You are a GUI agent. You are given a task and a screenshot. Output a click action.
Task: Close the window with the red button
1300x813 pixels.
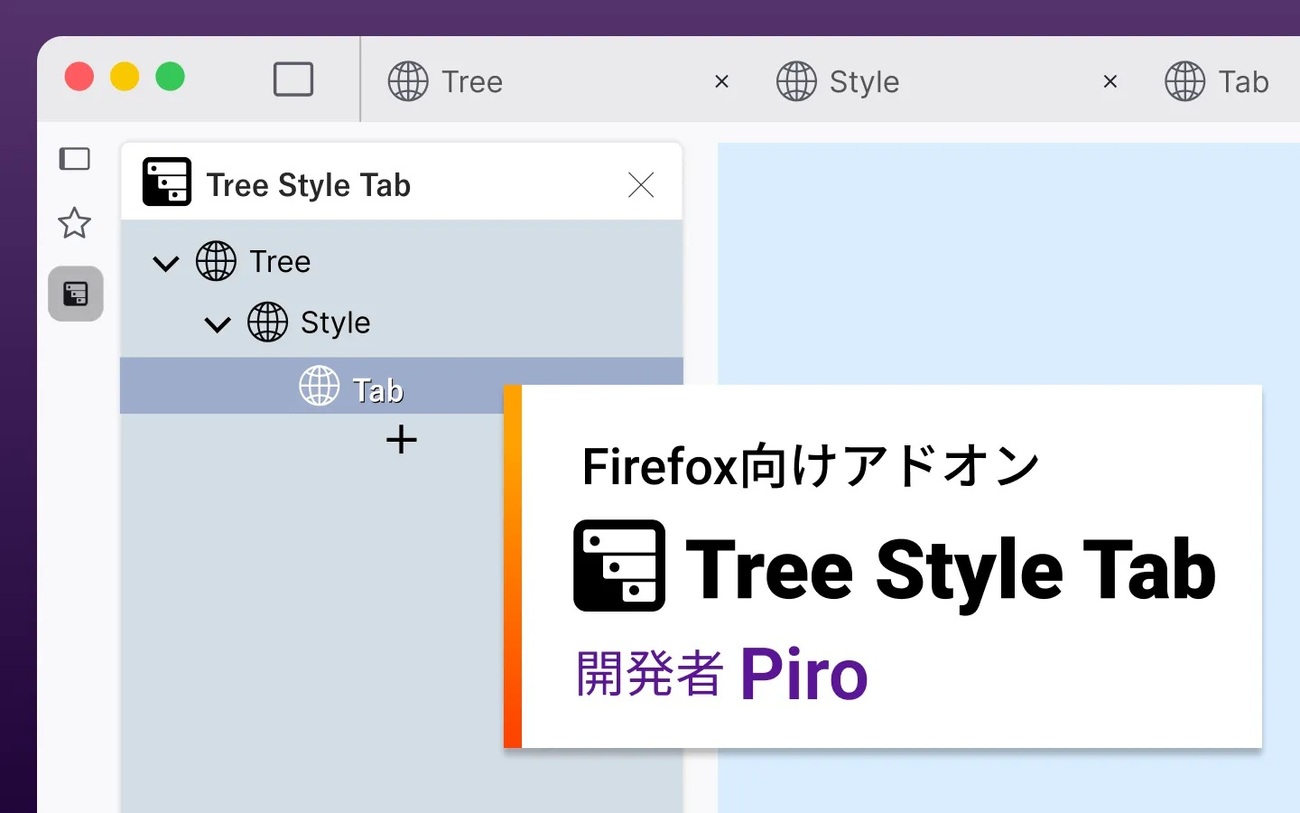click(79, 77)
